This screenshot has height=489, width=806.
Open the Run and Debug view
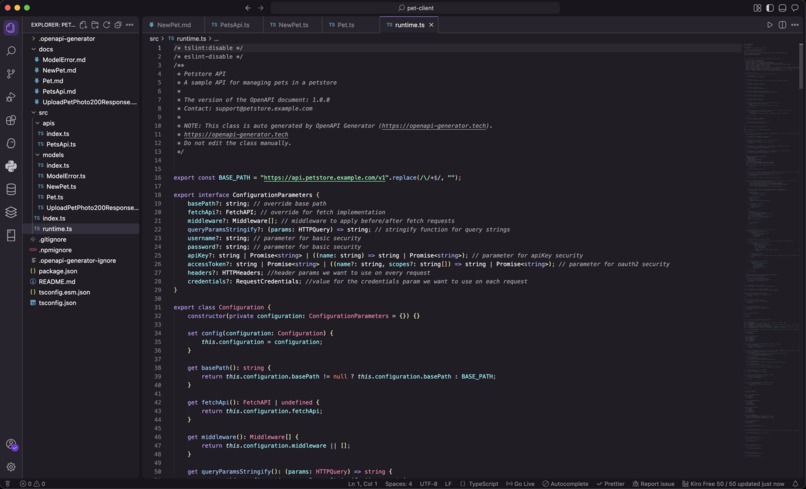tap(11, 97)
